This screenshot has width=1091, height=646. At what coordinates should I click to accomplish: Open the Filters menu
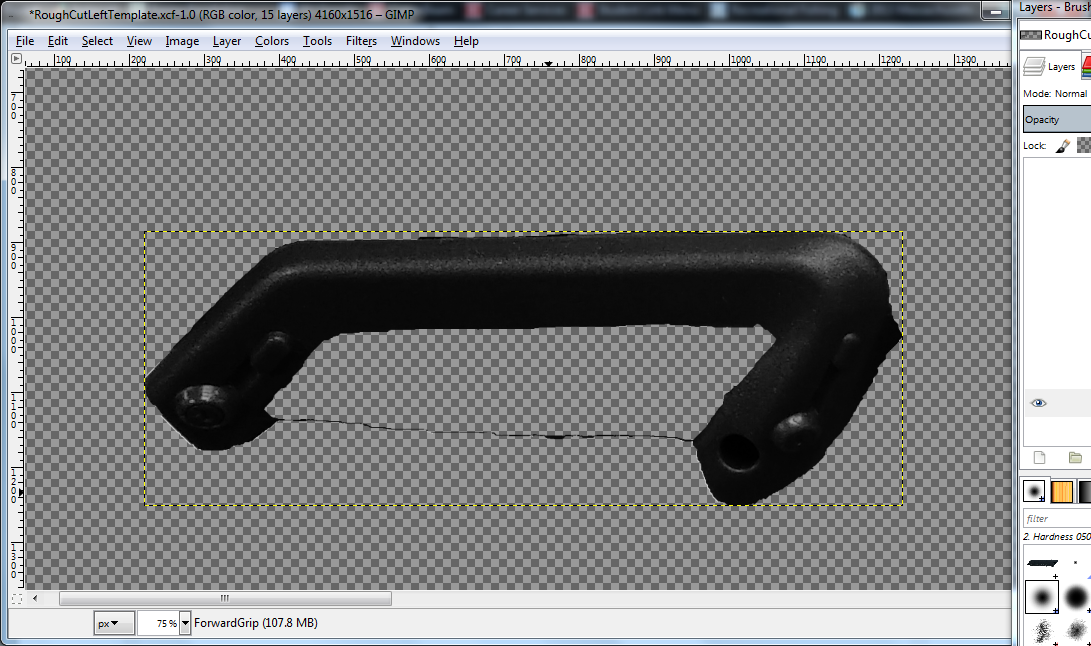[361, 41]
